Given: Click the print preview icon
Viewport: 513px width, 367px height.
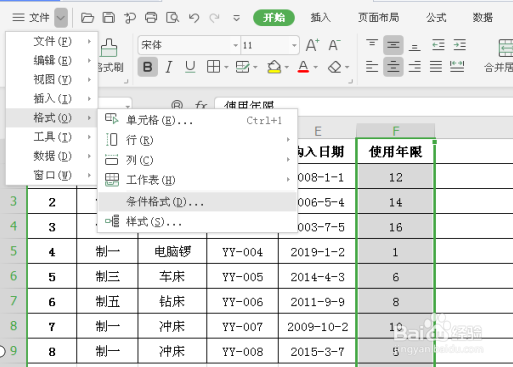Looking at the screenshot, I should point(172,17).
